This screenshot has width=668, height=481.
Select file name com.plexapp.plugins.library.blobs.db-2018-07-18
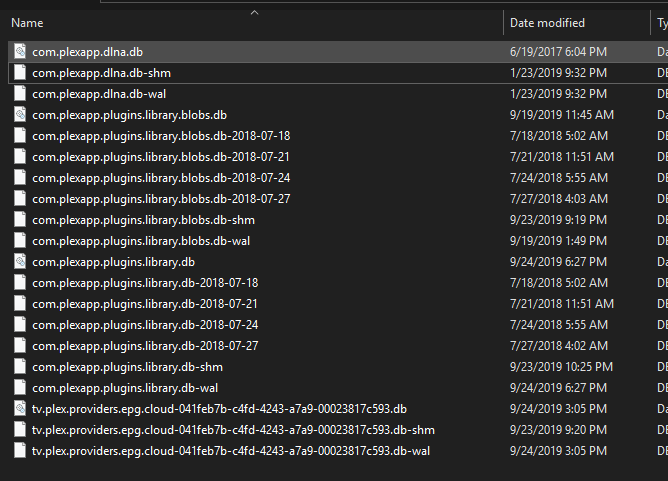point(161,136)
